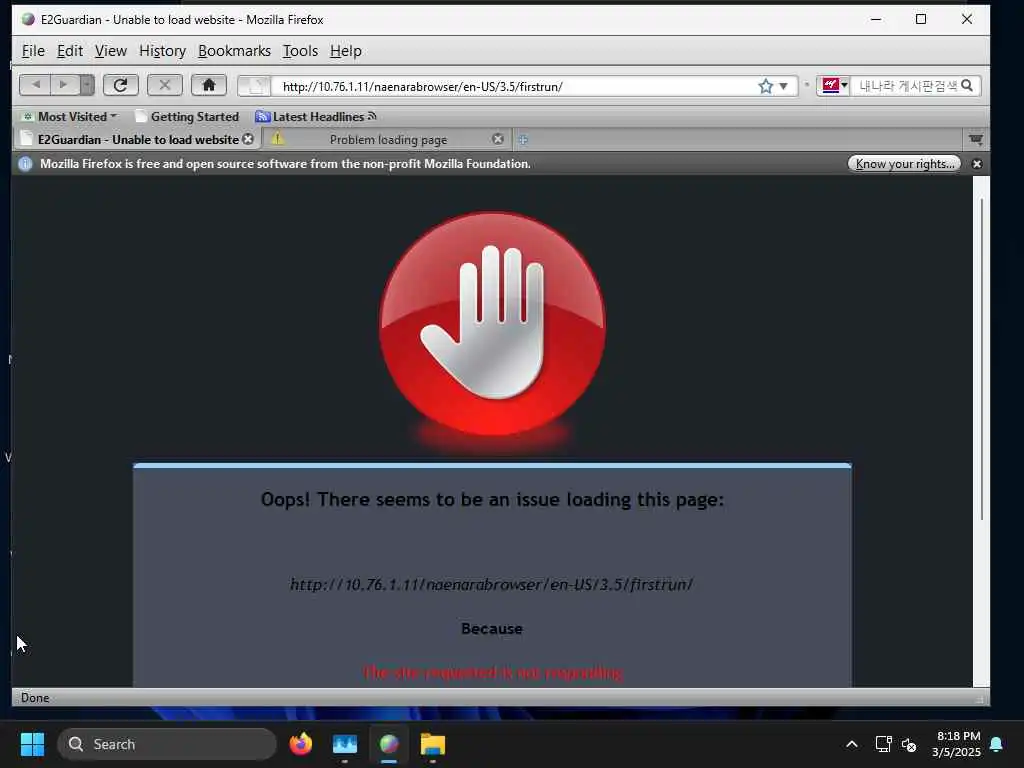Screen dimensions: 1024x768
Task: Open the Edit menu
Action: coord(70,51)
